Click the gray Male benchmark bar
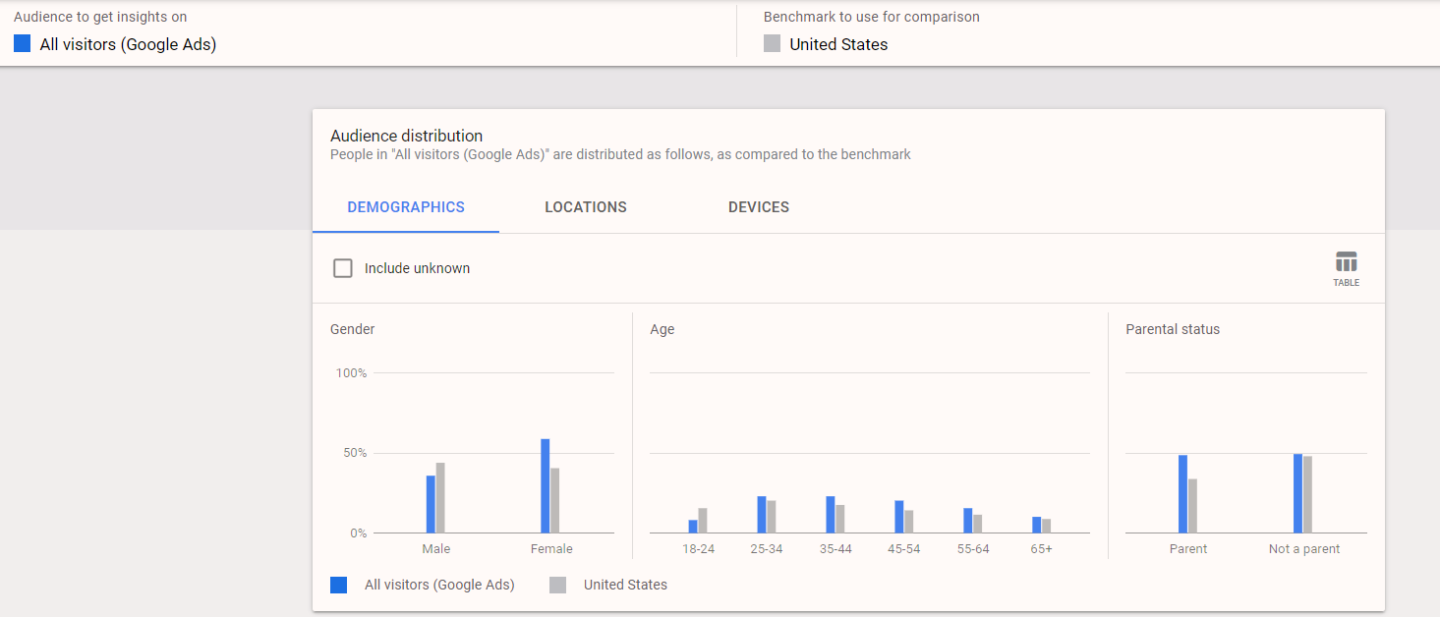 click(x=440, y=498)
